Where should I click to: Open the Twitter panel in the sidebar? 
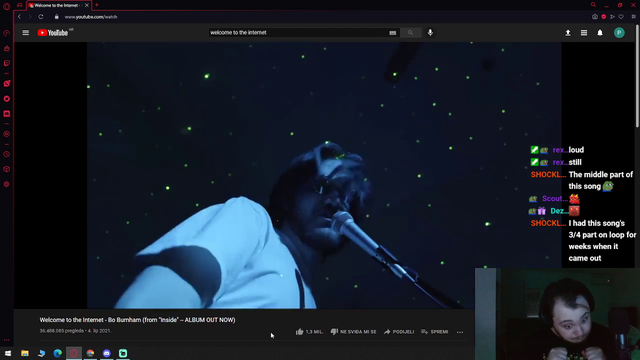coord(7,99)
